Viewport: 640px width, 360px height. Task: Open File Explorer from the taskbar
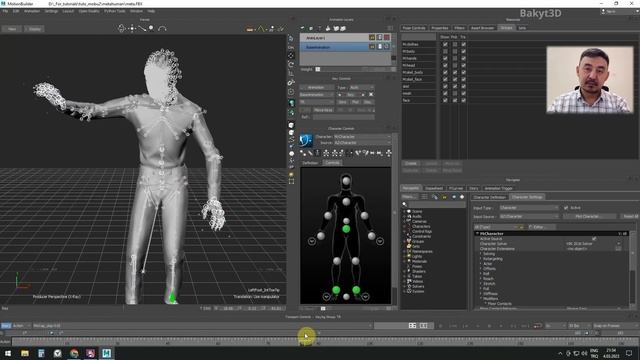(x=25, y=353)
